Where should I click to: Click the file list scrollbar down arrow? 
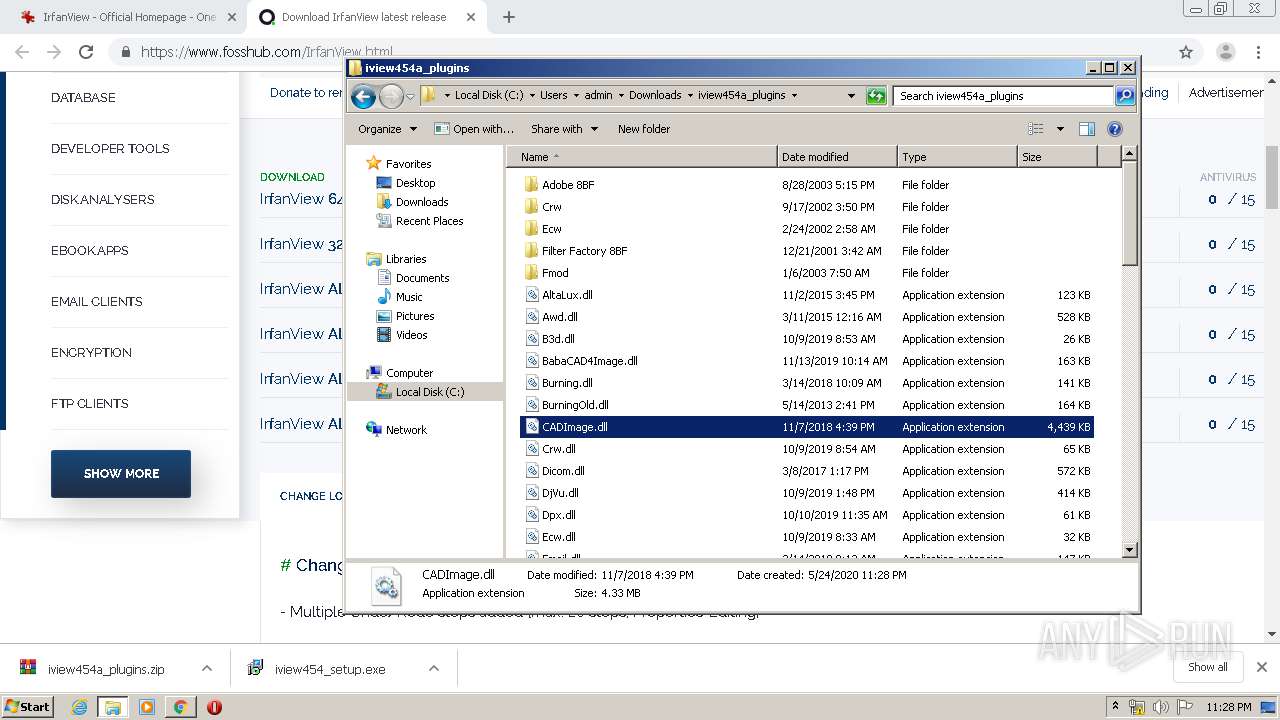(1129, 549)
